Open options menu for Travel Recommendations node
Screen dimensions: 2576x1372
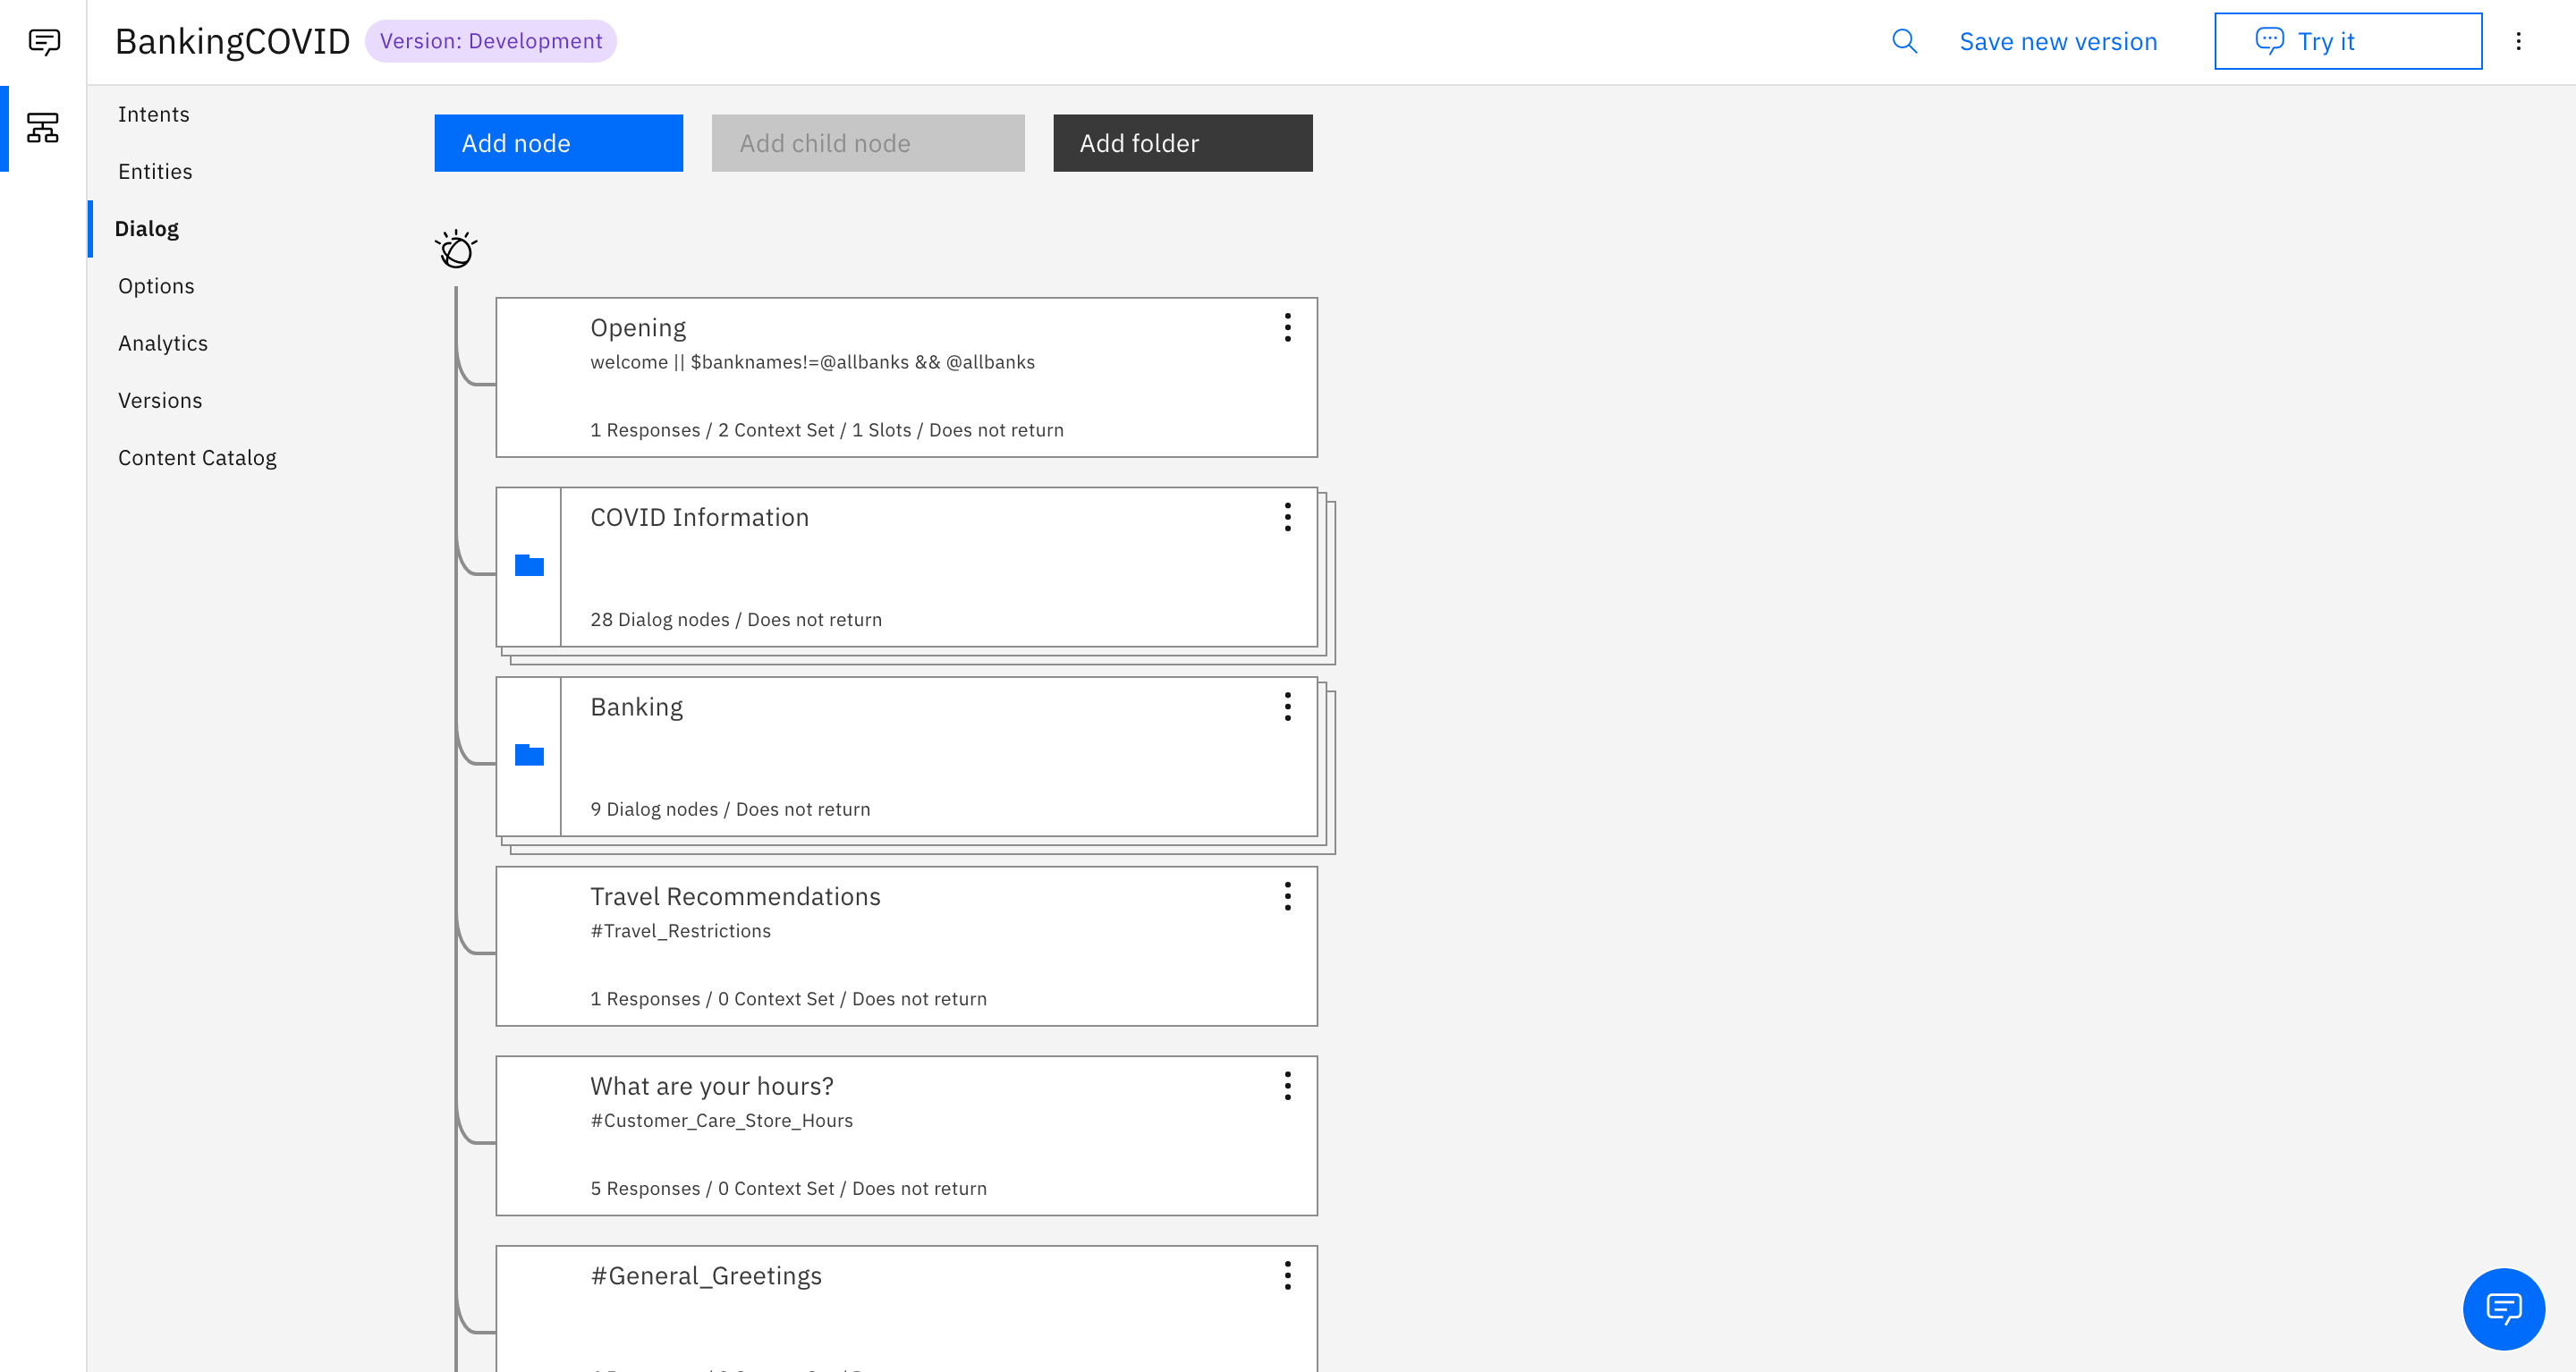pyautogui.click(x=1287, y=896)
